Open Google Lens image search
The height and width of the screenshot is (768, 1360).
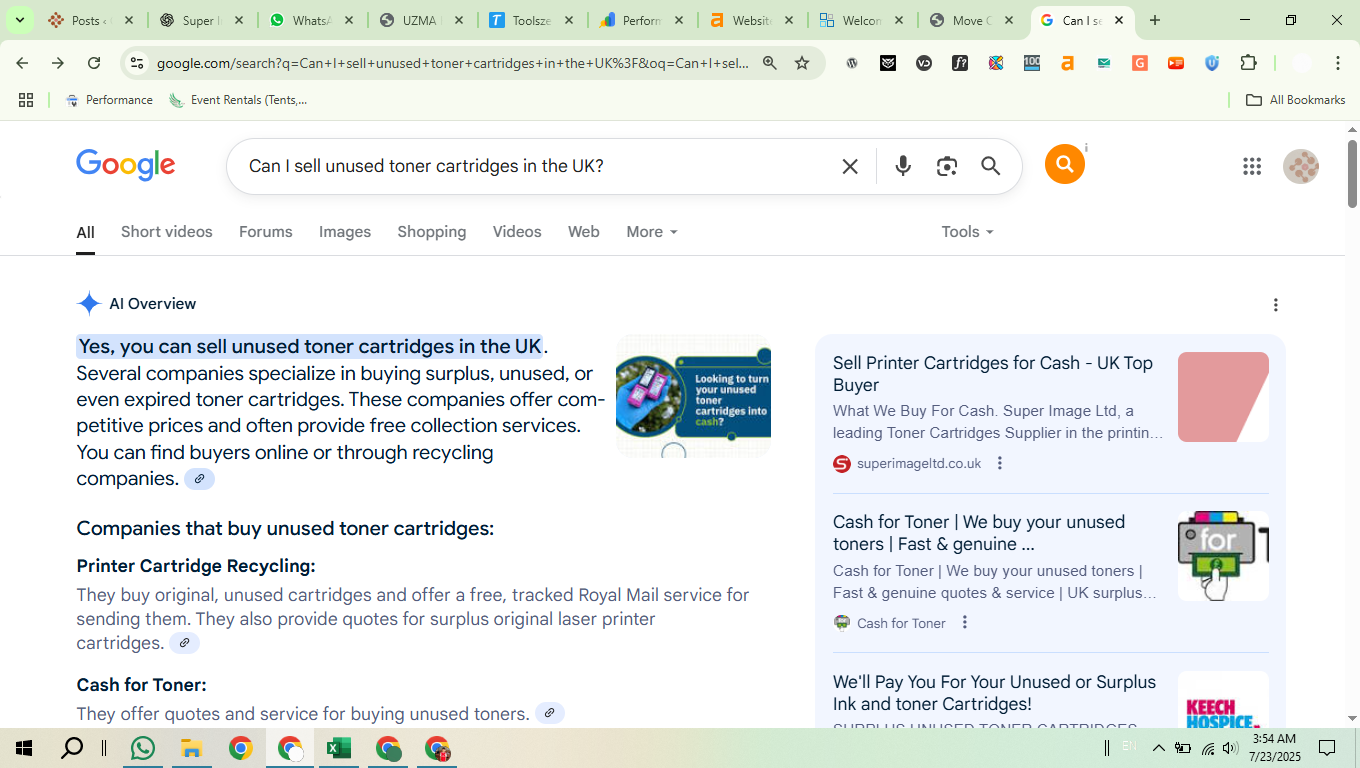coord(947,166)
